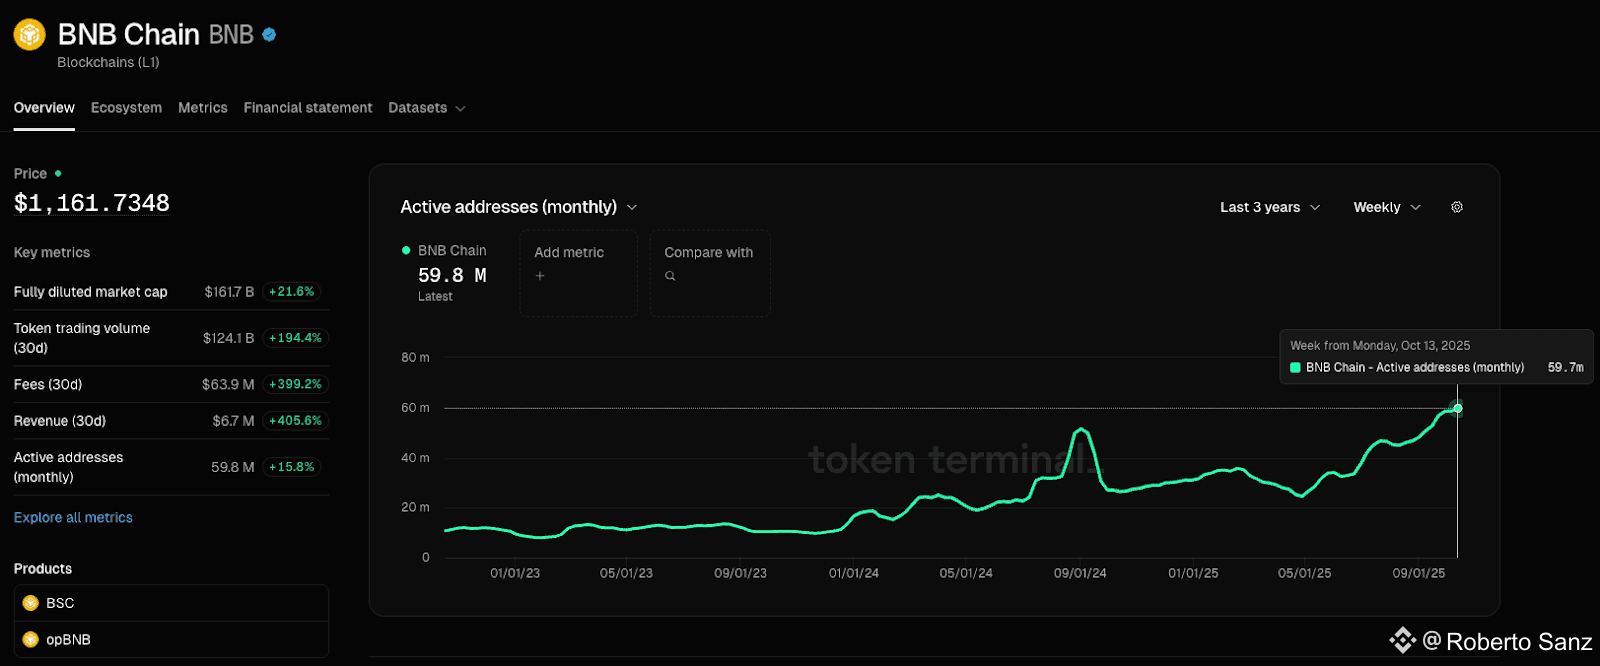
Task: Click the 01/01/24 x-axis label
Action: (854, 573)
